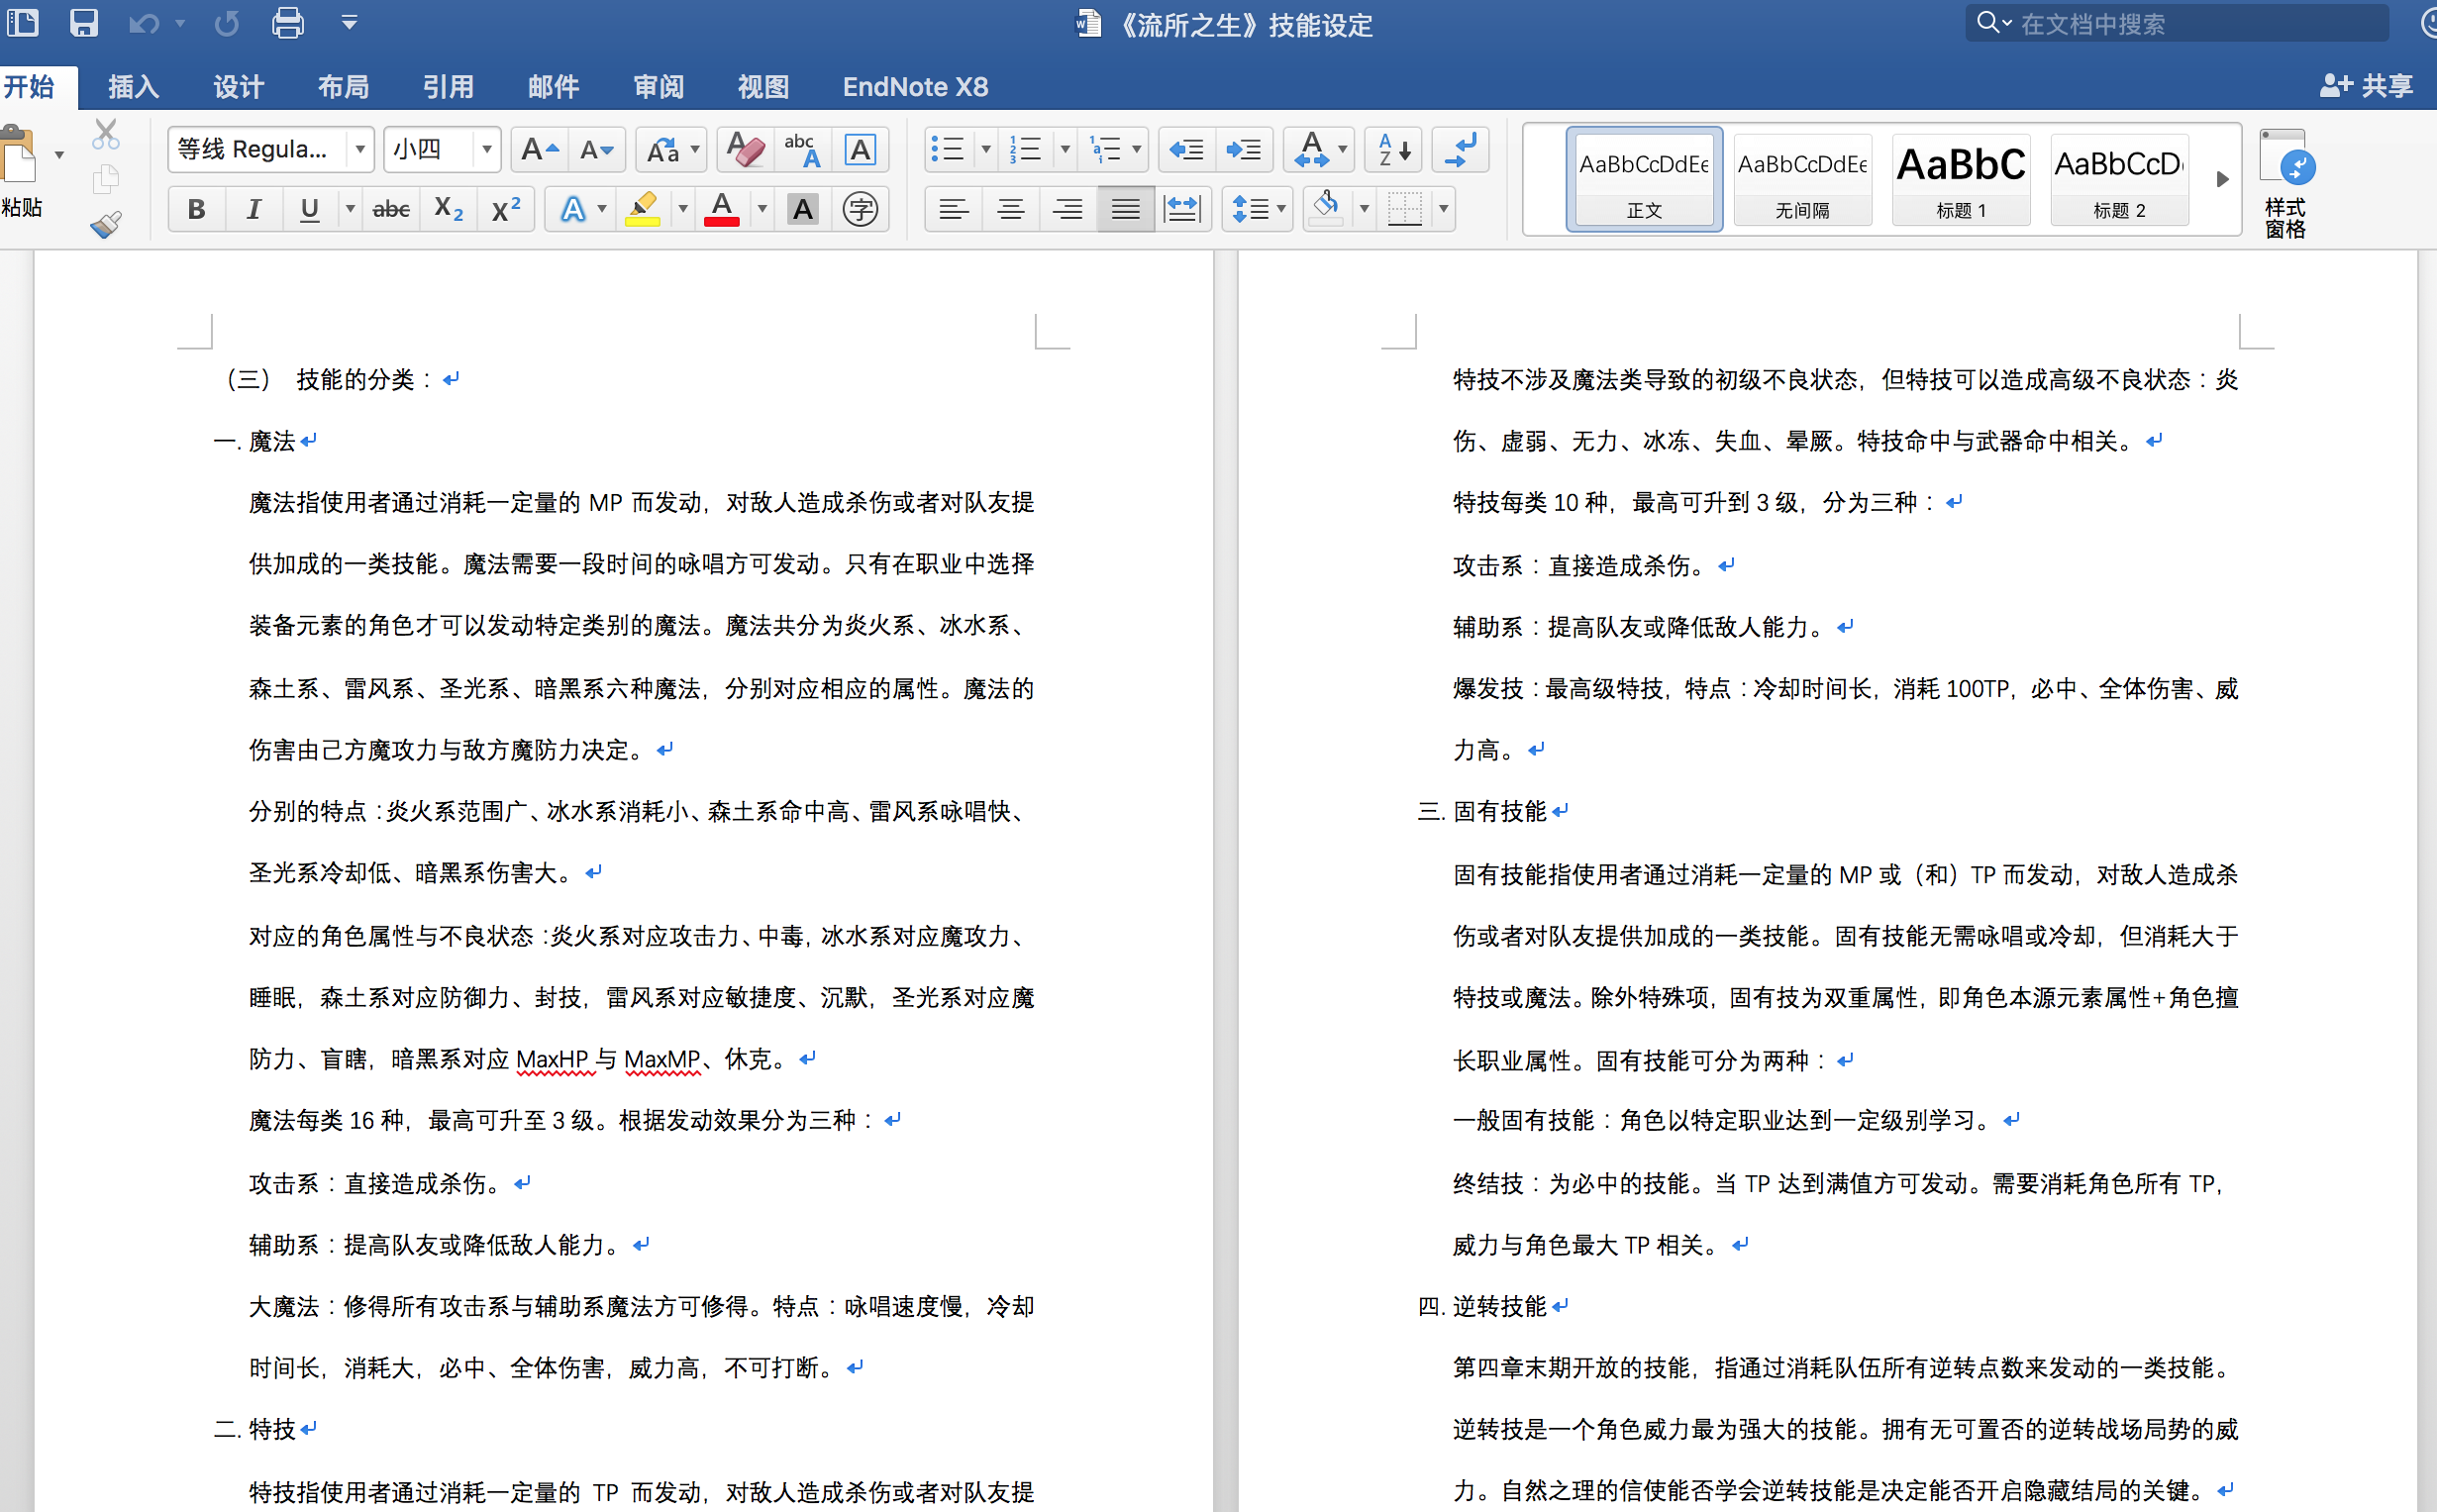Viewport: 2437px width, 1512px height.
Task: Click the Sort A-Z icon
Action: point(1394,150)
